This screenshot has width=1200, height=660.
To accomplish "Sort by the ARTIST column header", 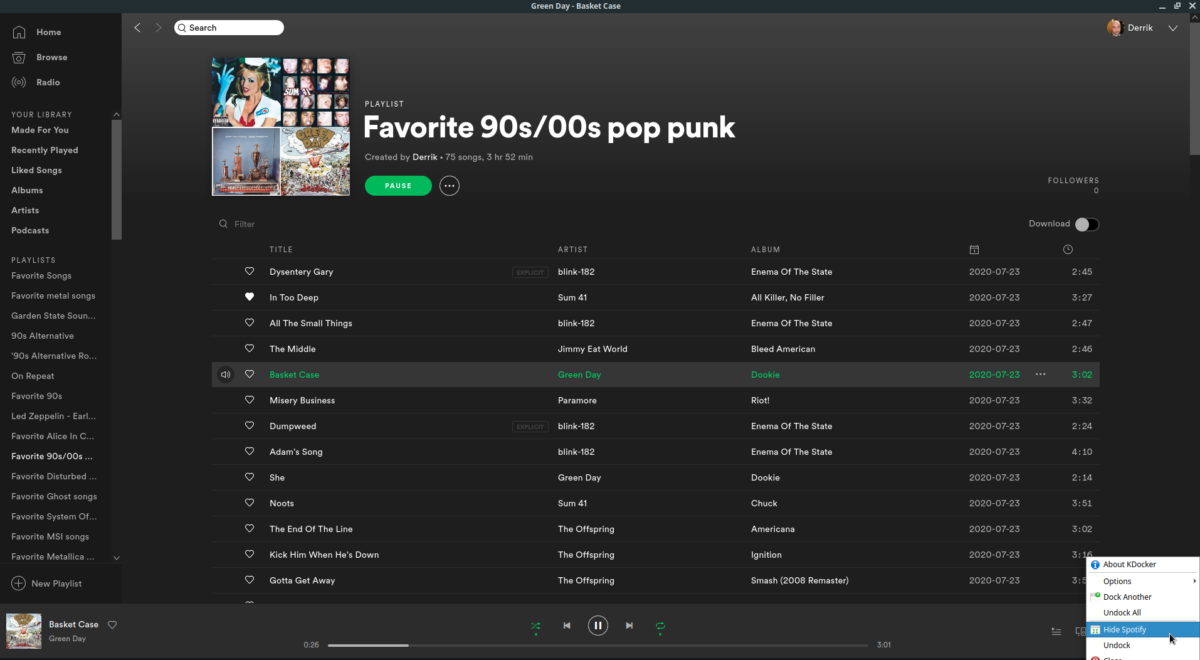I will [573, 250].
